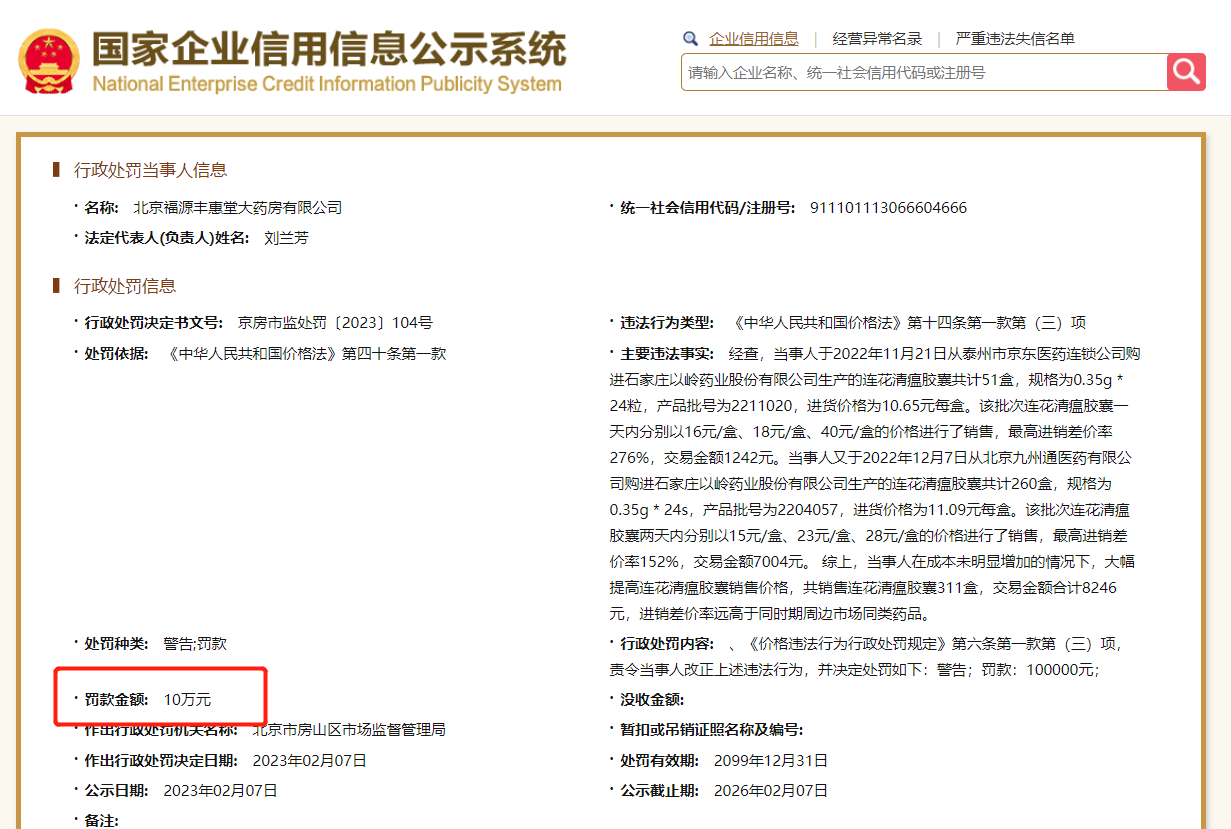1231x829 pixels.
Task: Click the English title National Enterprise Credit Information
Action: [326, 84]
